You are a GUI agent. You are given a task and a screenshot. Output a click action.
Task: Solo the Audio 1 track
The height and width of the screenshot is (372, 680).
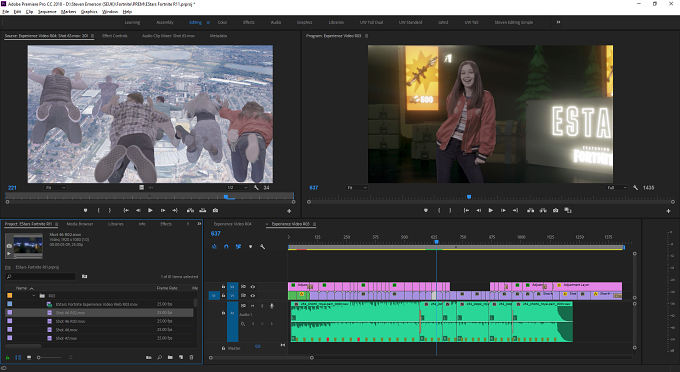(x=262, y=306)
